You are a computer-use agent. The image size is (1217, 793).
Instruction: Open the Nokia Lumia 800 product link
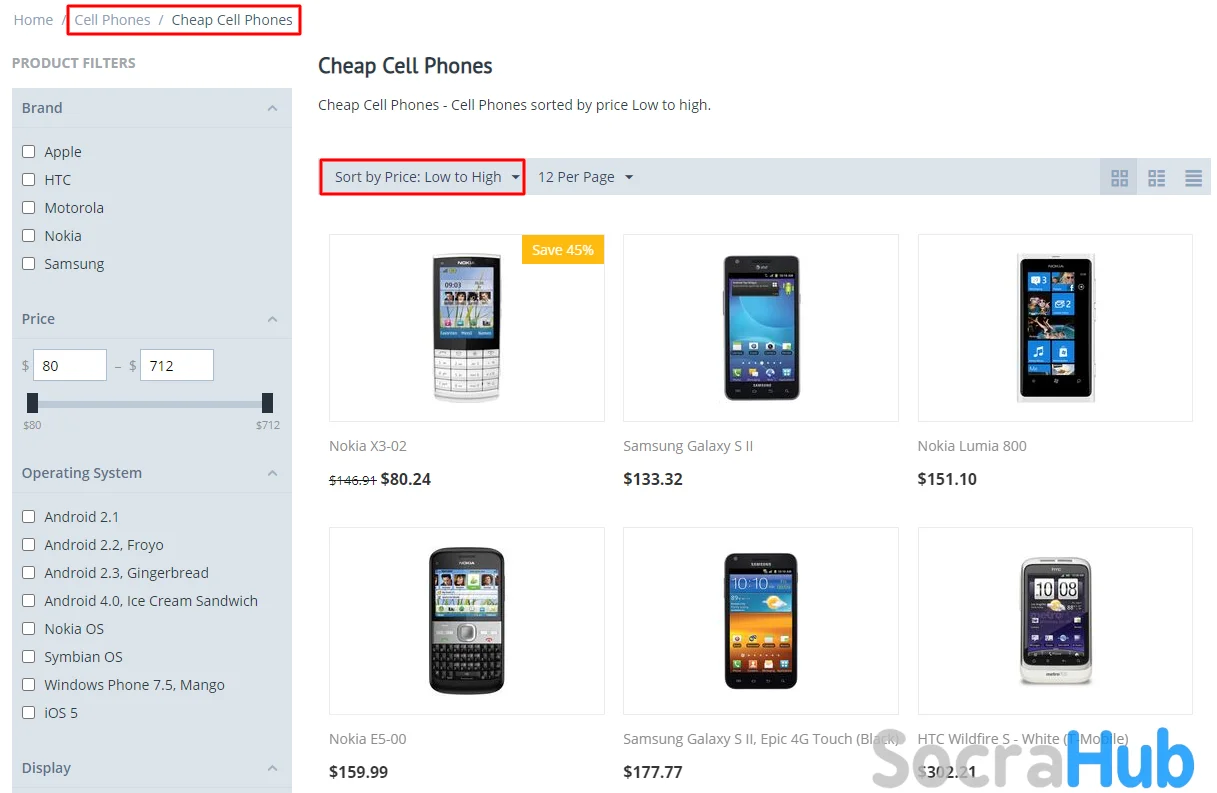point(972,446)
